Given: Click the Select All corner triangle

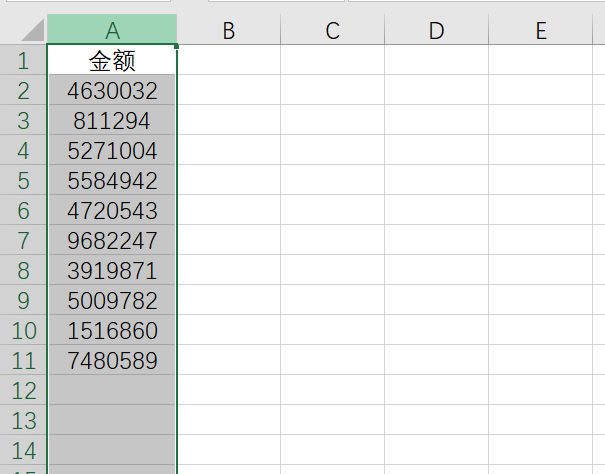Looking at the screenshot, I should click(x=33, y=30).
